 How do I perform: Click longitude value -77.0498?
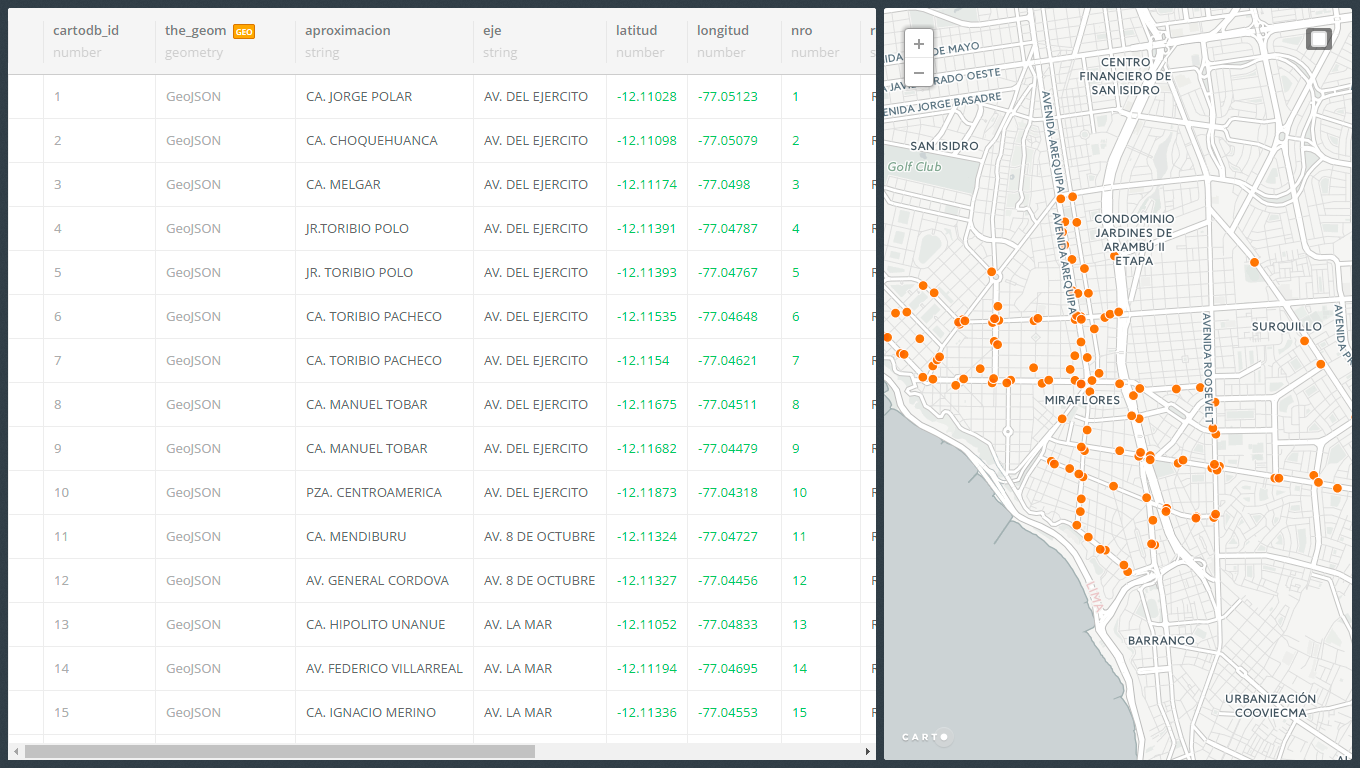(724, 185)
